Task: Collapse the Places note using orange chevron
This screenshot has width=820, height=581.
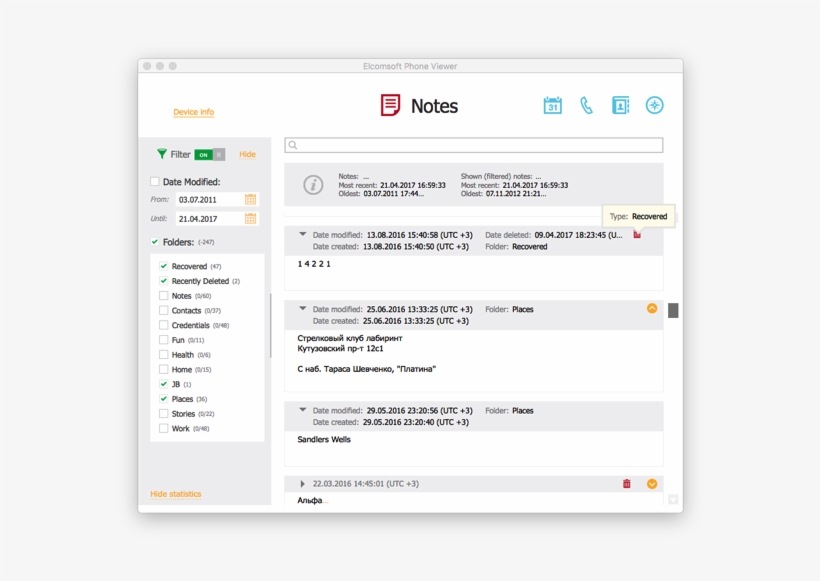Action: click(x=652, y=308)
